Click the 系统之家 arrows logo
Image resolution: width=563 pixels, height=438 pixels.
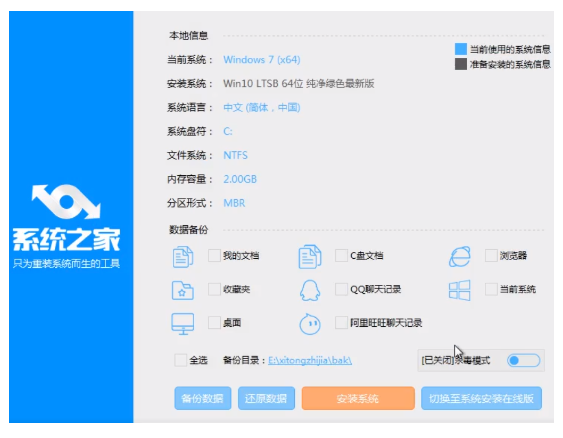pyautogui.click(x=66, y=202)
